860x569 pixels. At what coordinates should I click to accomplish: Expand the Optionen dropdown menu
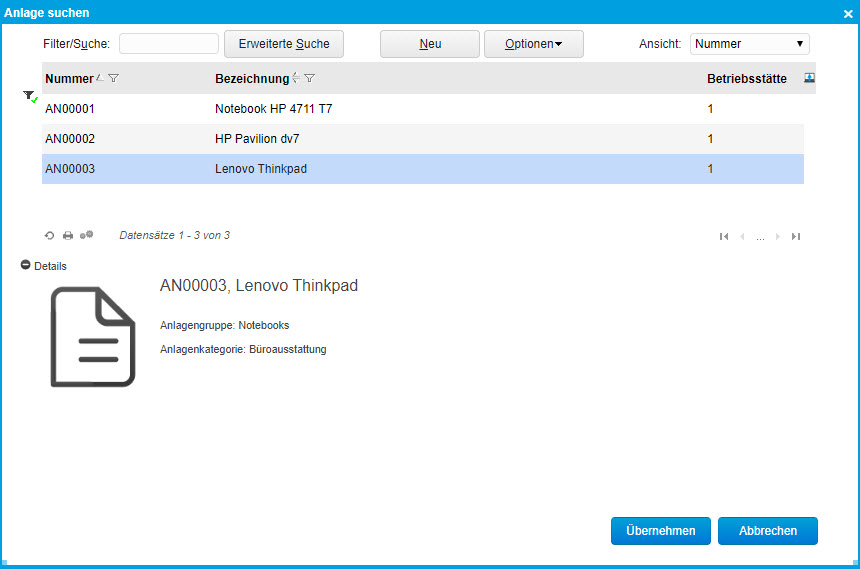tap(533, 44)
